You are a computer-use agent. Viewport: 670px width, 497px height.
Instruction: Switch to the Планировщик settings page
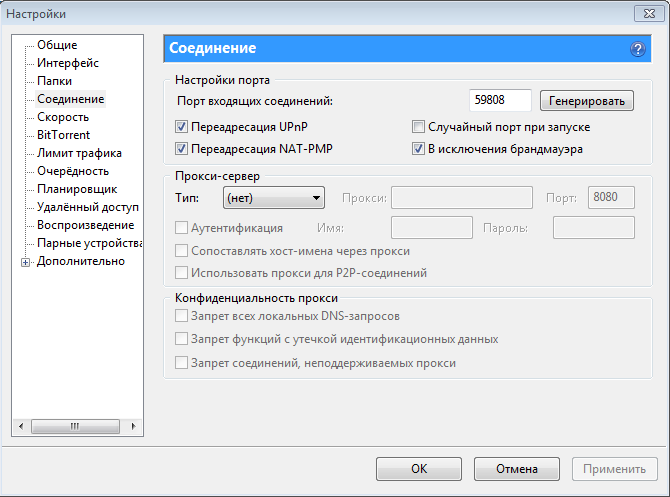77,189
